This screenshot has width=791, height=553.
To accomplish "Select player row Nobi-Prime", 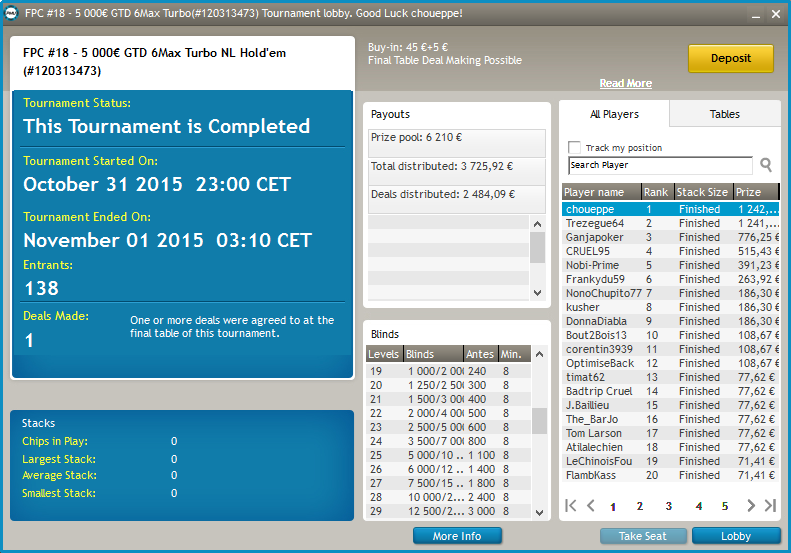I will [670, 265].
